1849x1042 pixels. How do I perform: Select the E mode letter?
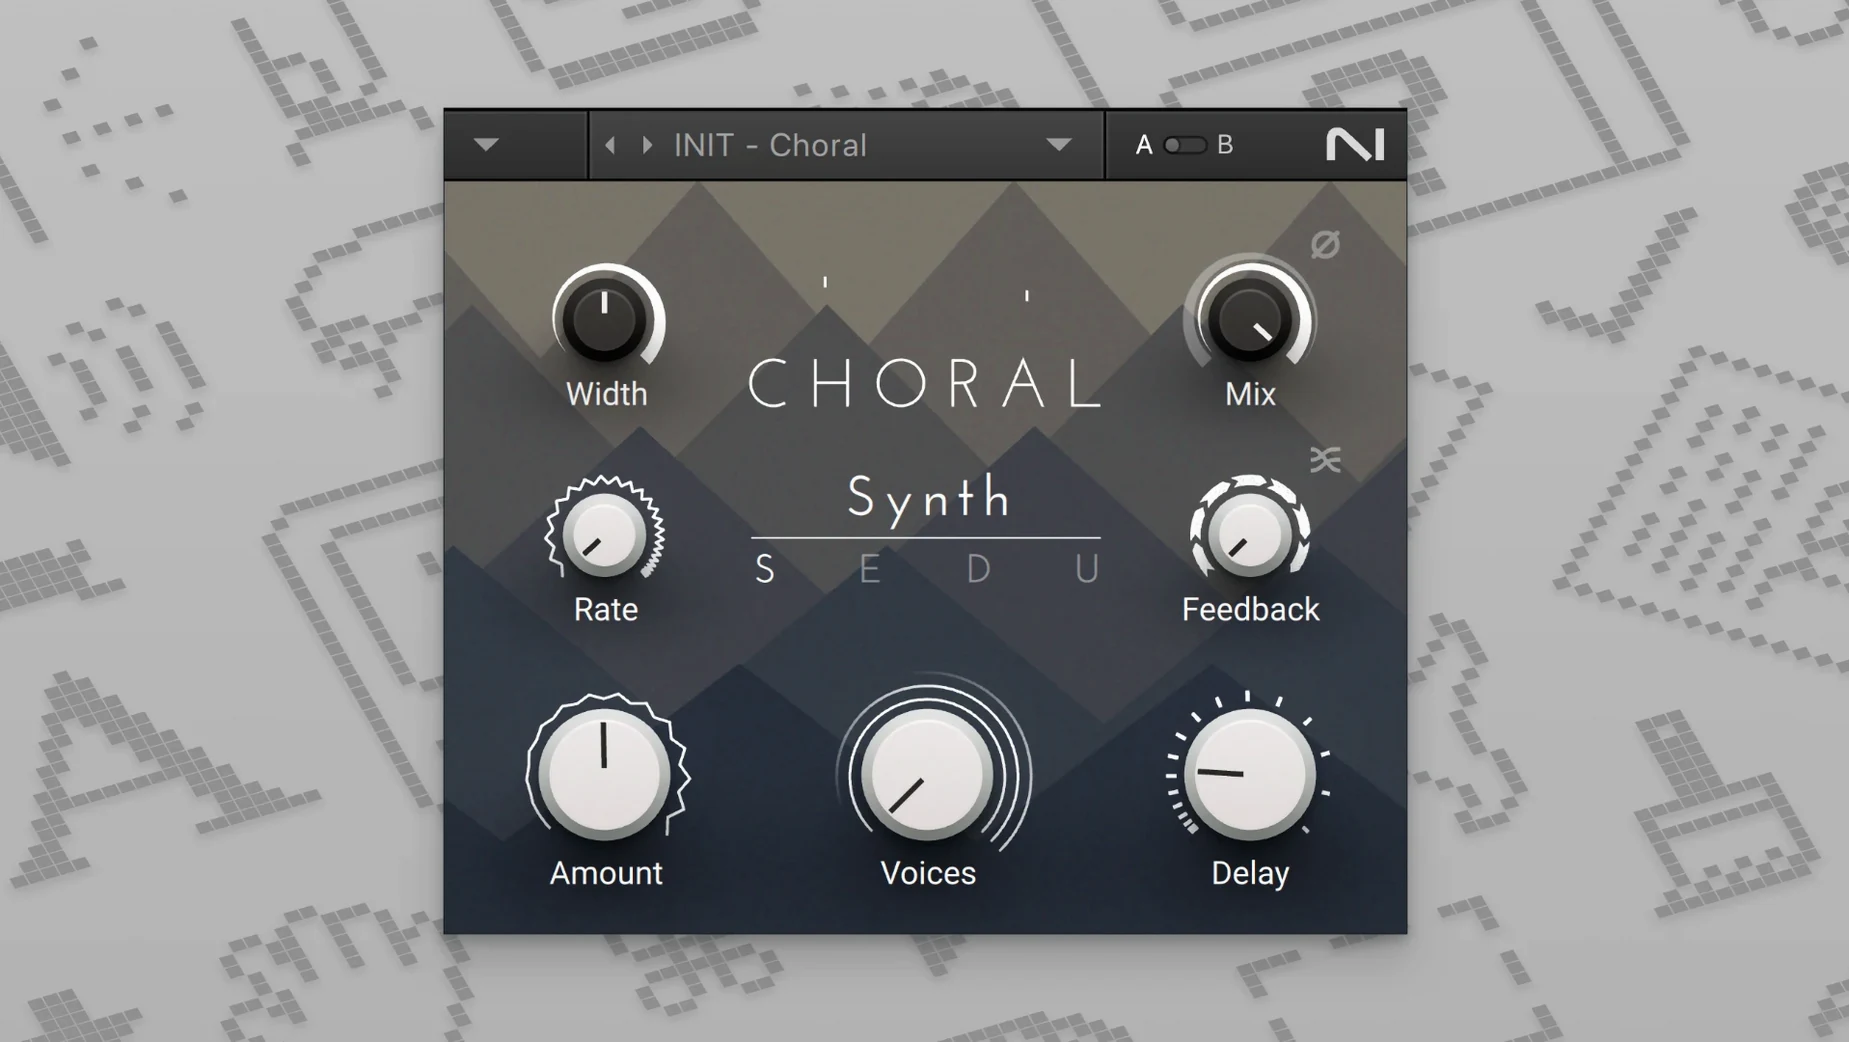tap(870, 569)
